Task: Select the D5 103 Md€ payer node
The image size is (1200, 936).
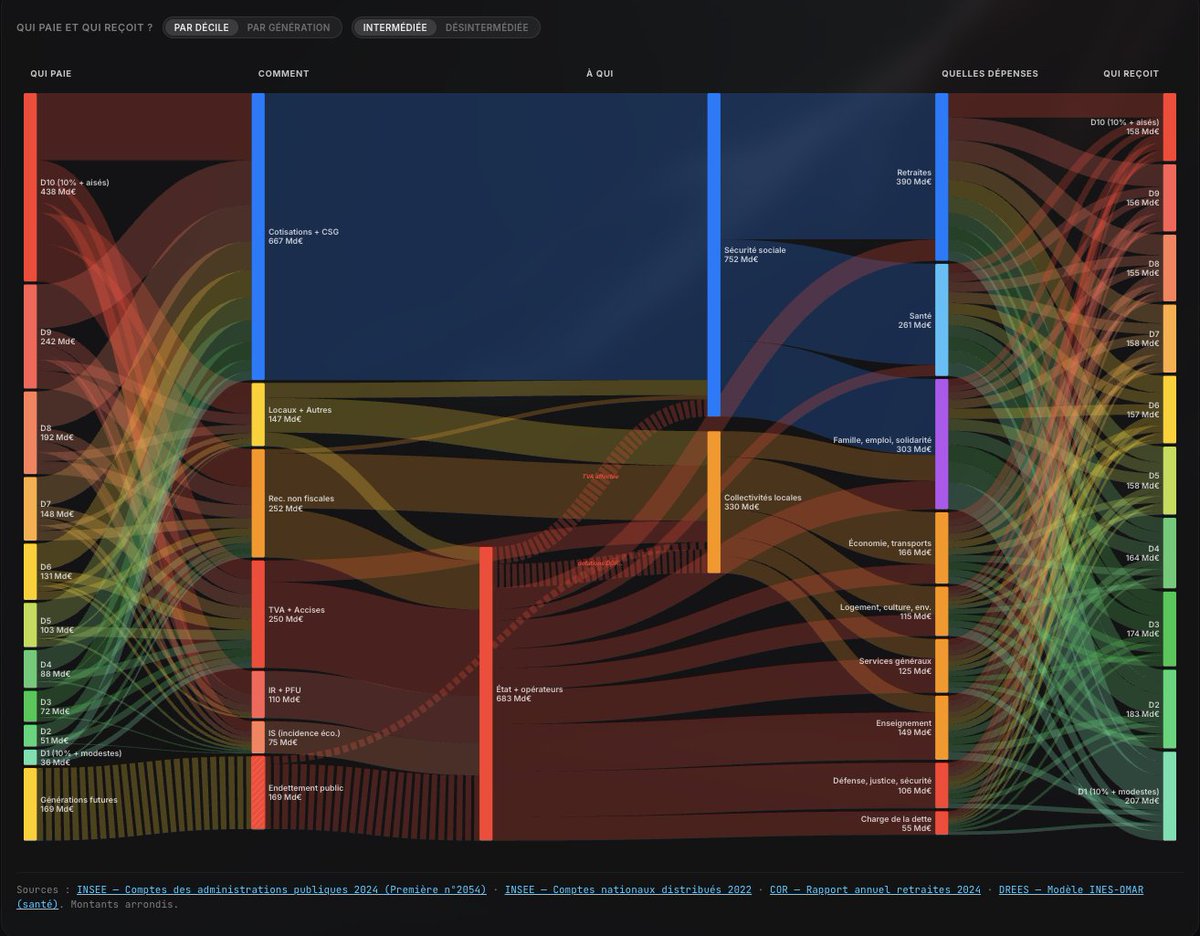Action: (x=30, y=625)
